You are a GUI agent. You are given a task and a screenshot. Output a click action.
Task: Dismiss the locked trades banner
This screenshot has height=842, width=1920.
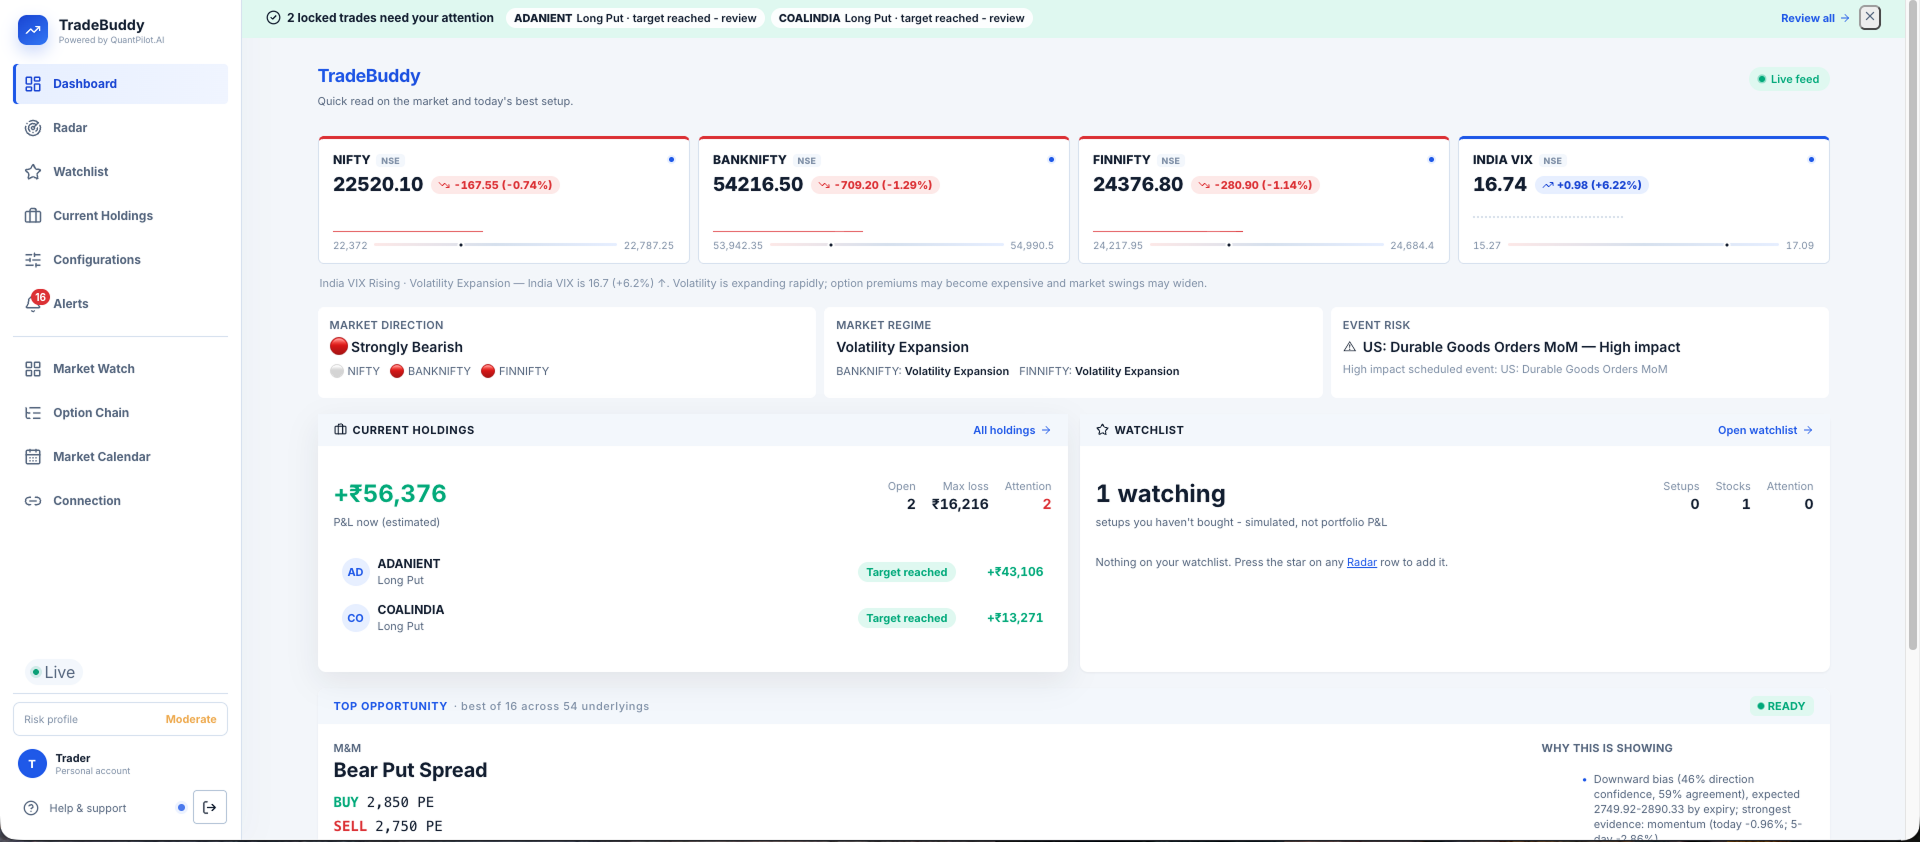1870,17
